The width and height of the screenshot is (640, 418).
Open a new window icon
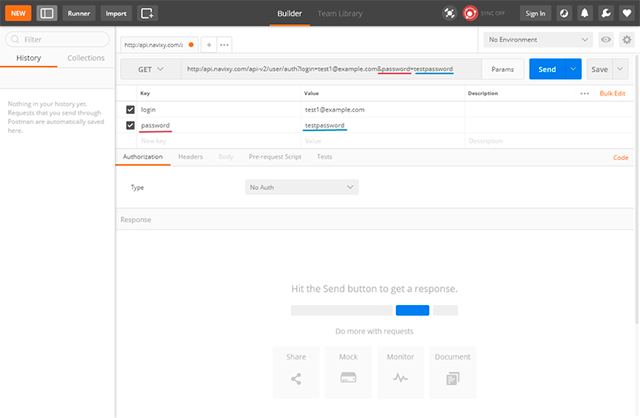click(147, 13)
